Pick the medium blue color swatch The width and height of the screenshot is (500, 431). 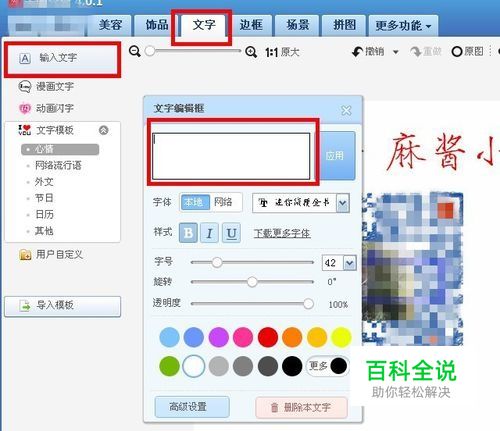(194, 337)
